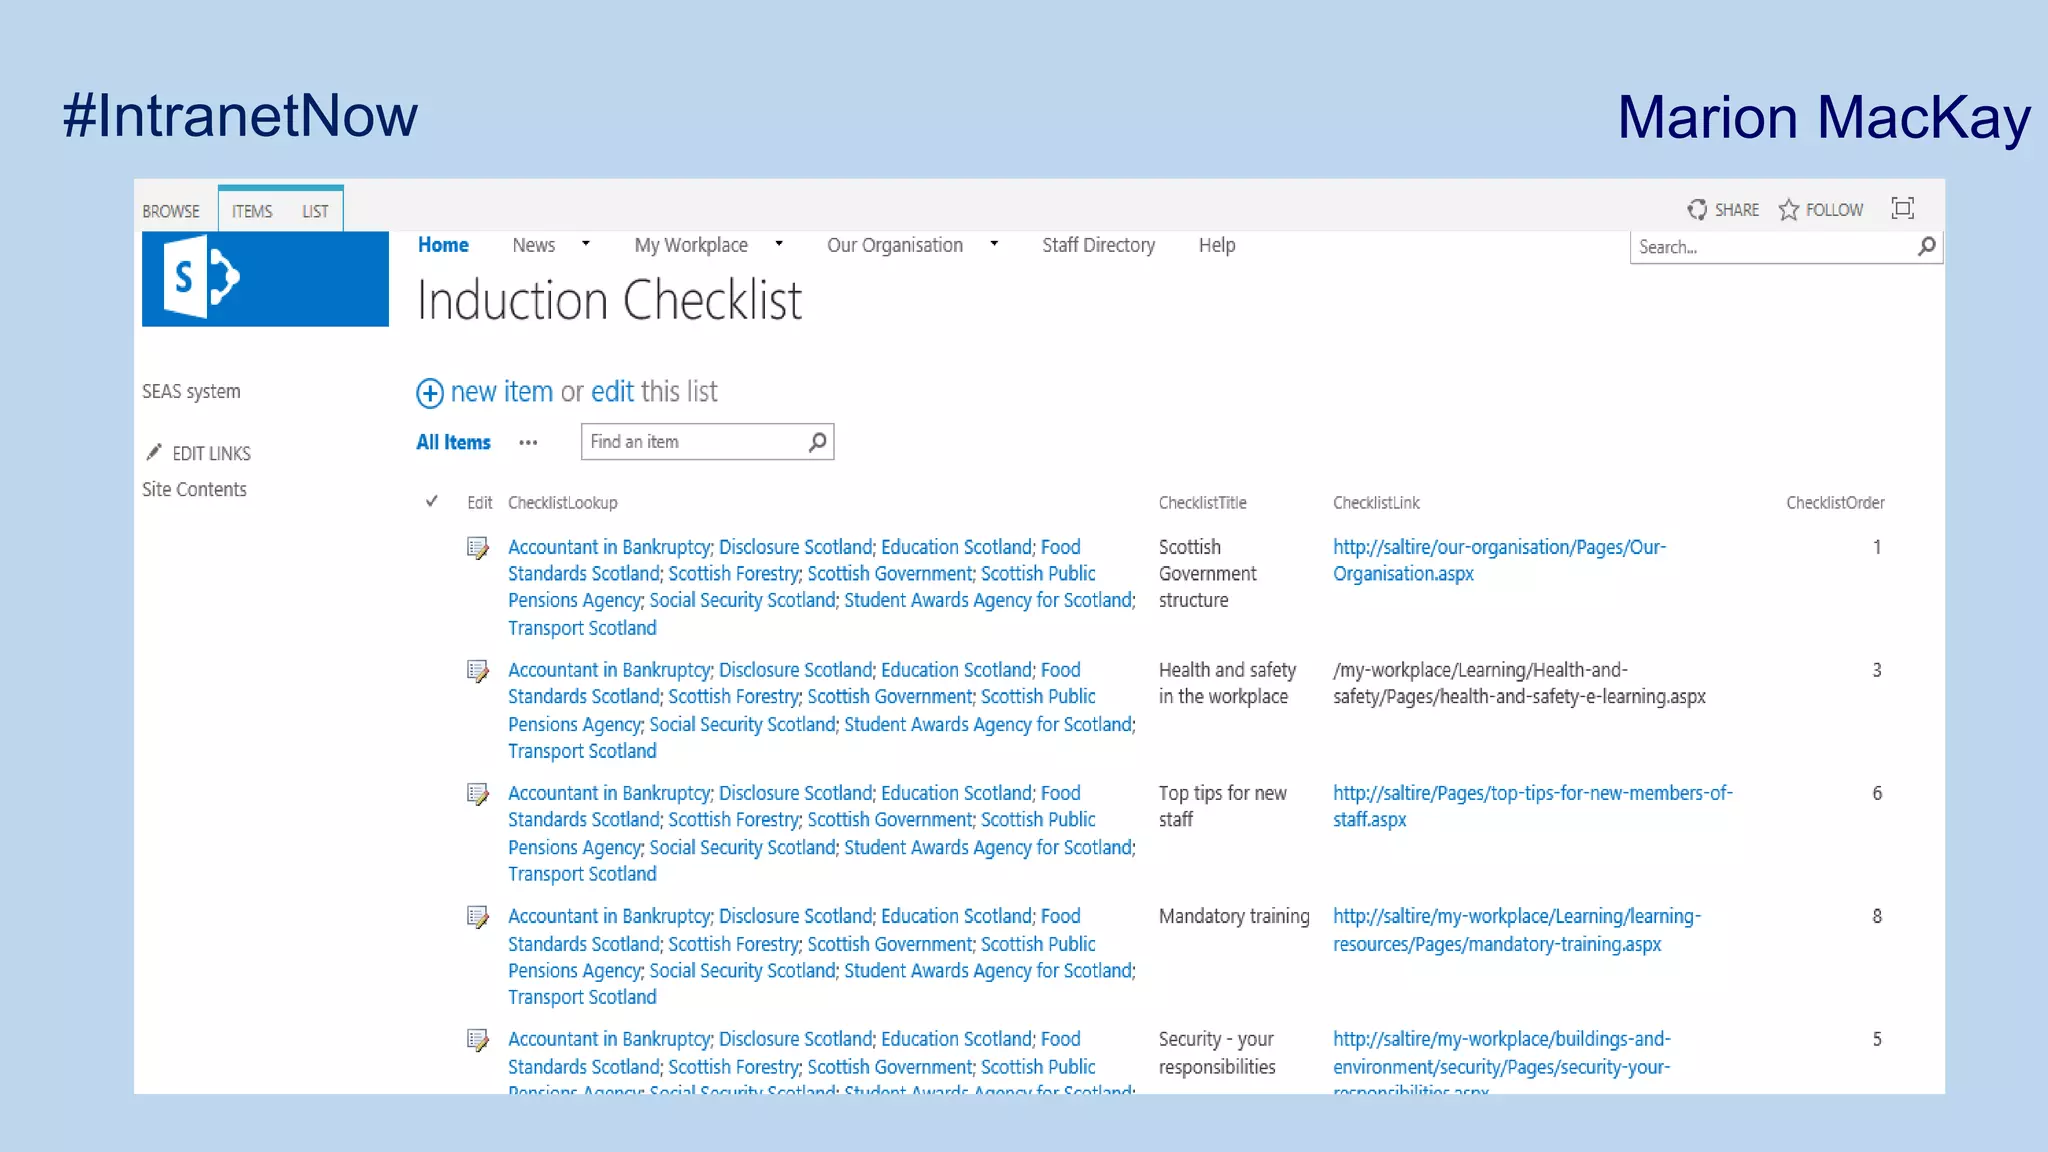Open the Staff Directory menu item

tap(1098, 245)
